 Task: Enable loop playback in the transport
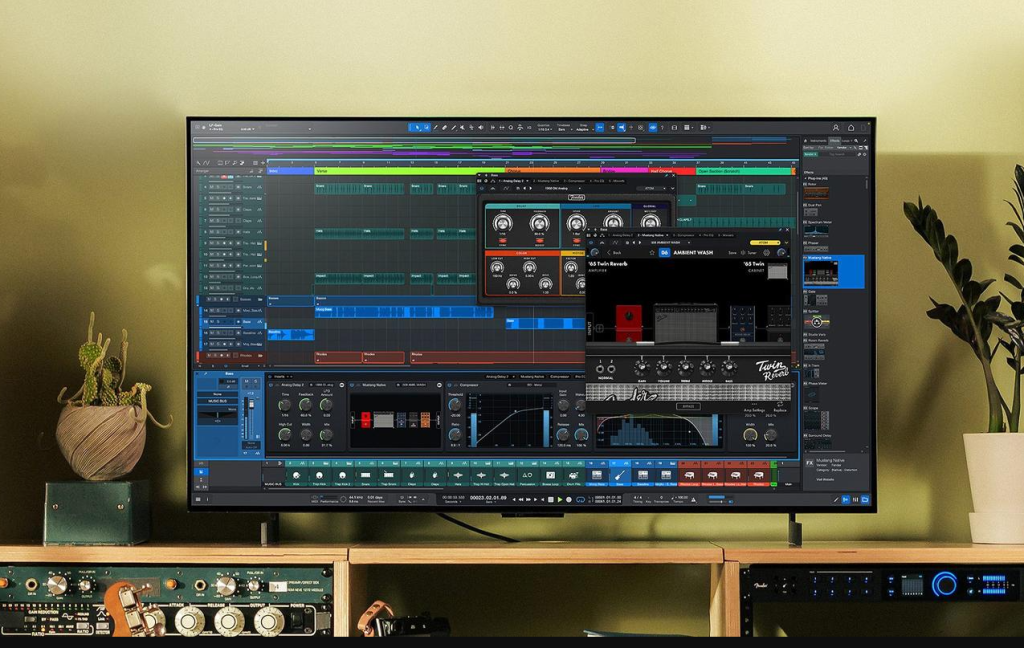point(580,498)
